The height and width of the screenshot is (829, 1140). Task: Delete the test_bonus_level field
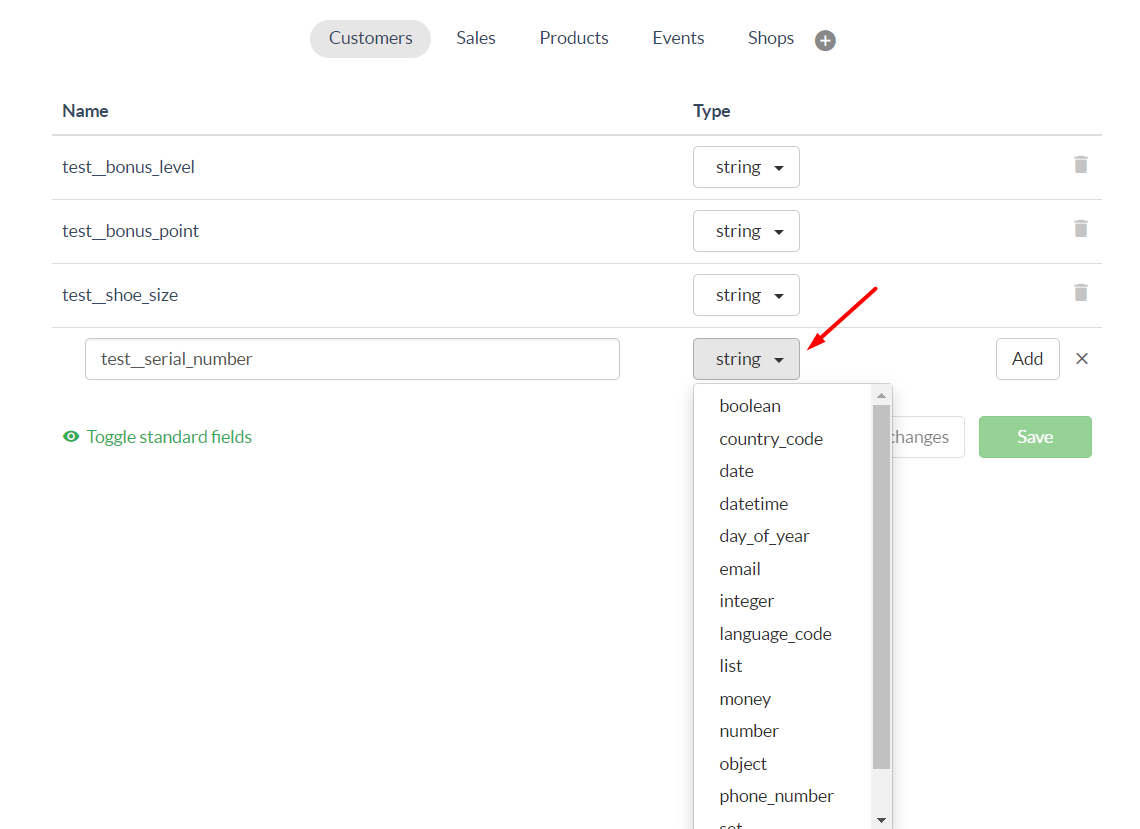click(x=1080, y=165)
